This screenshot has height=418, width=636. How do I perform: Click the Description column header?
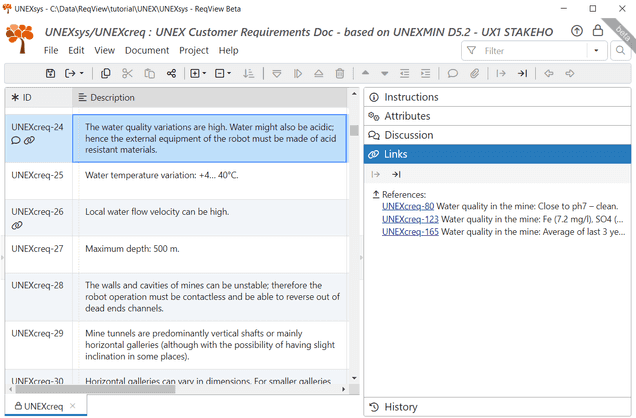[x=210, y=98]
